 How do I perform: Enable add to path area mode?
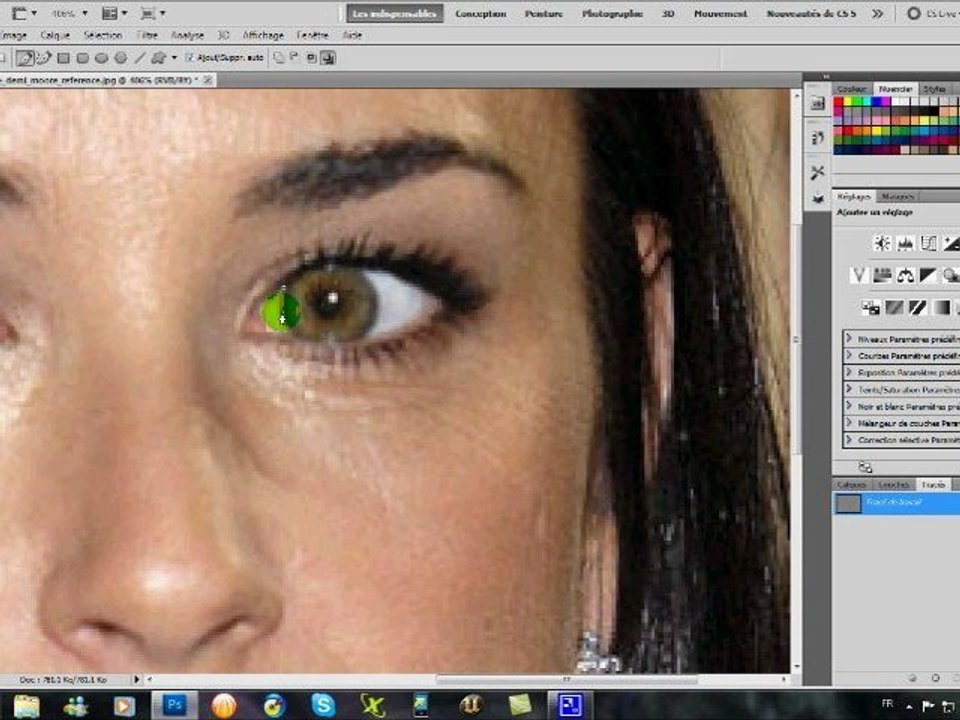click(279, 58)
